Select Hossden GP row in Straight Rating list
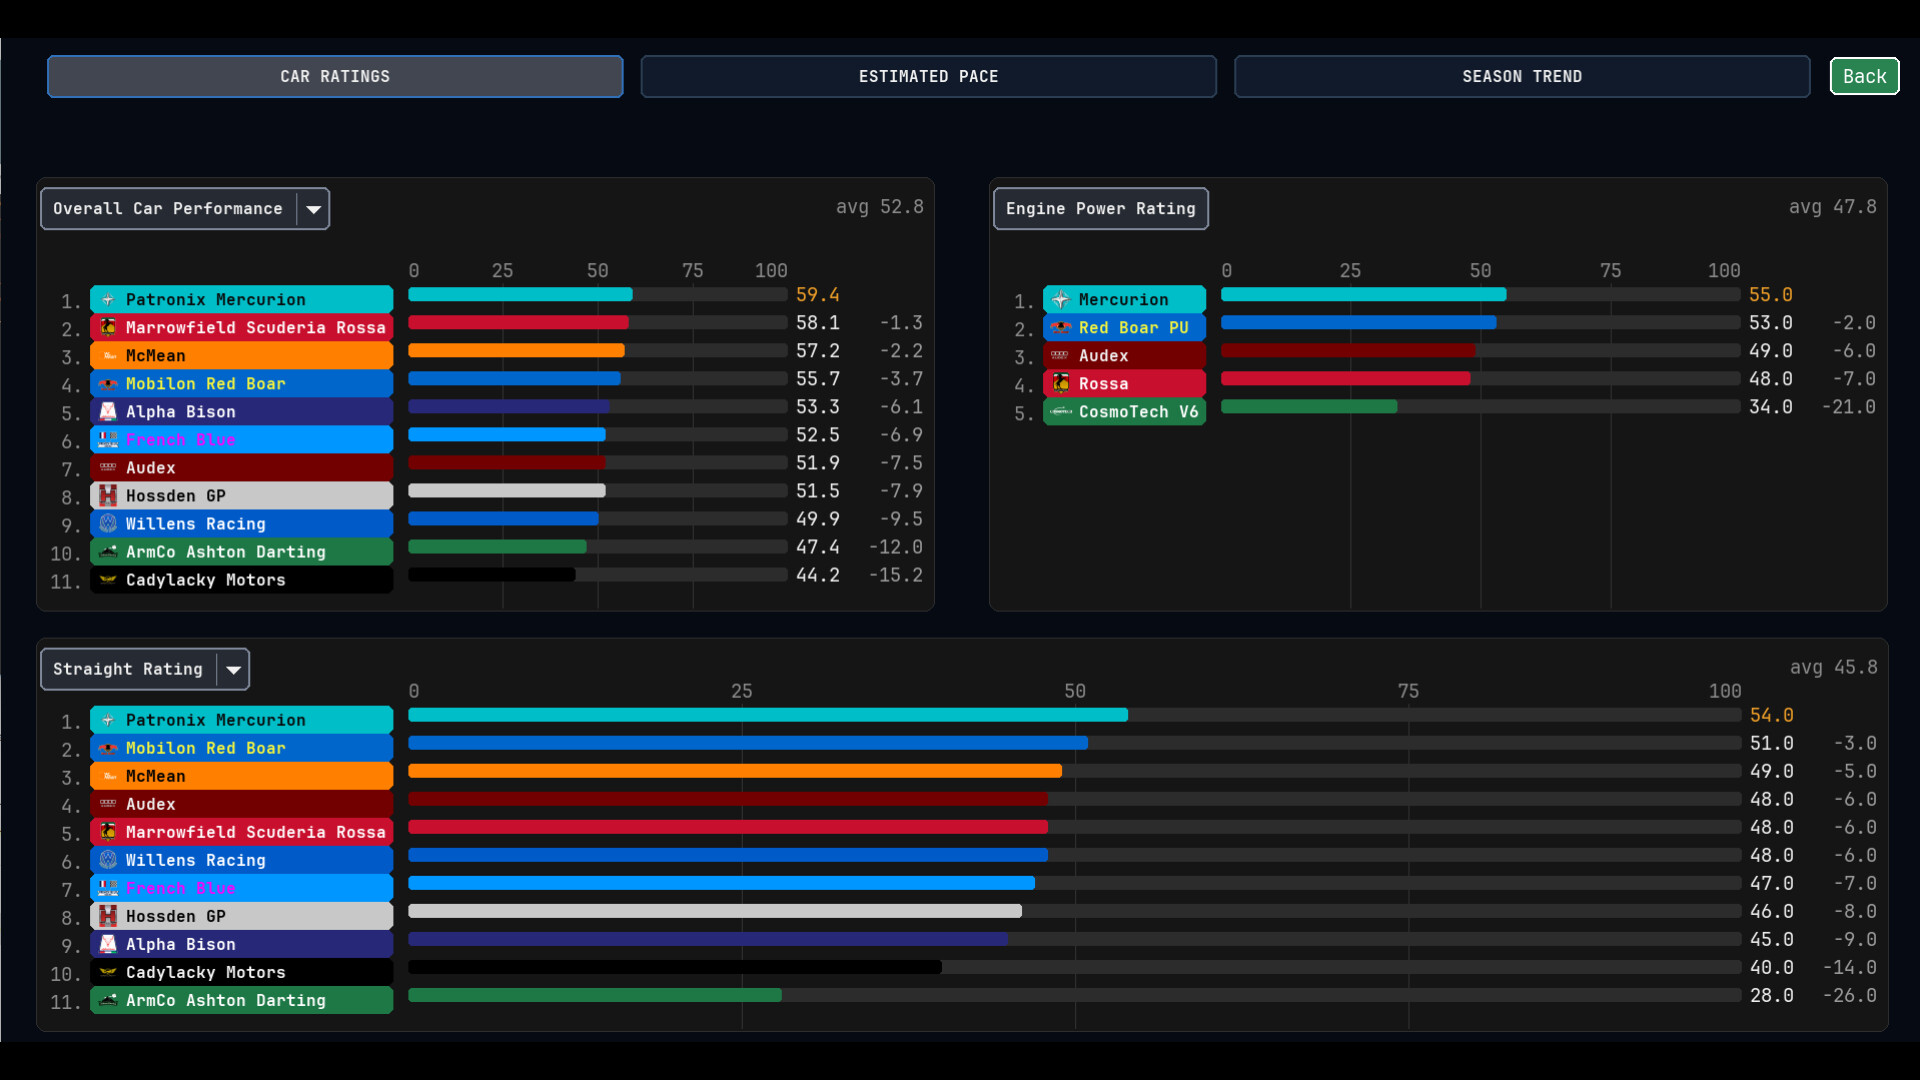1920x1080 pixels. point(242,916)
